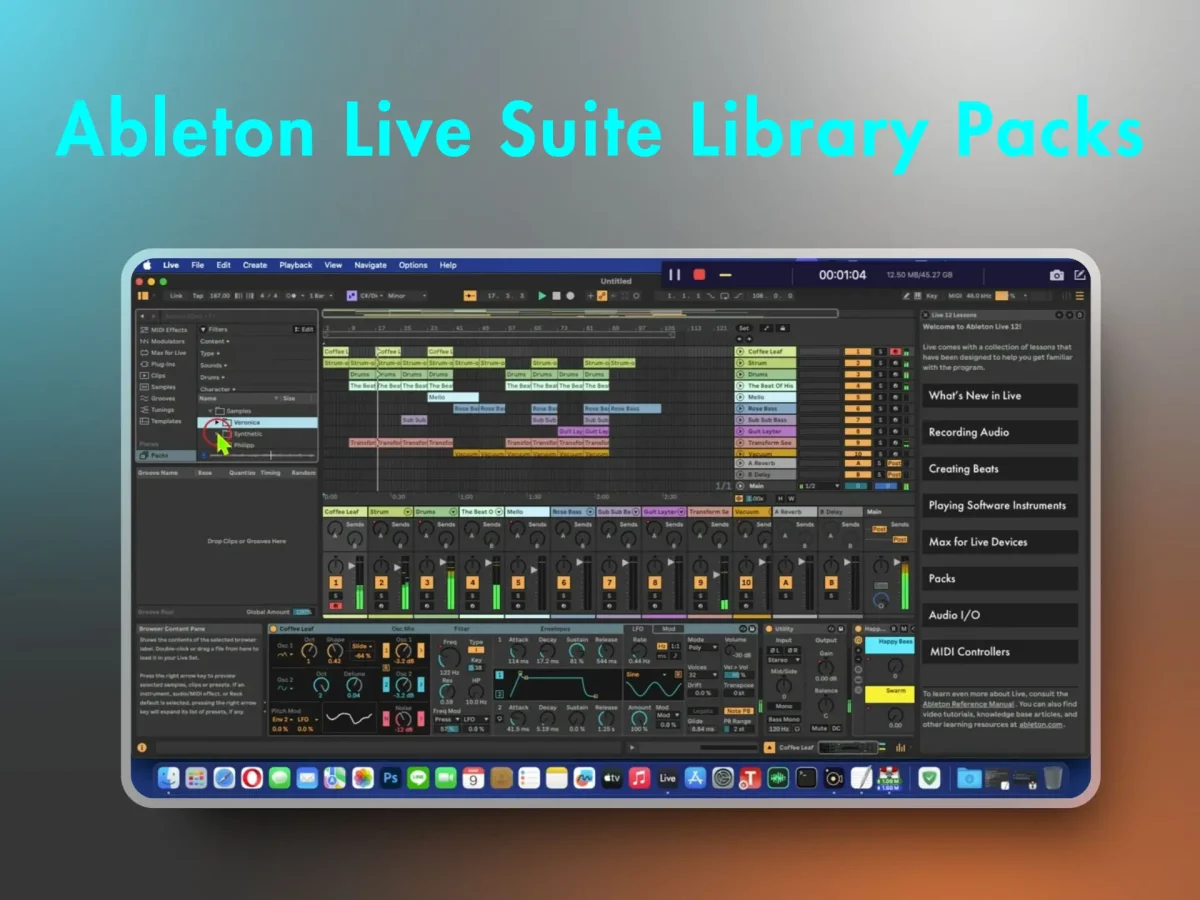Toggle mixer Track Activator A for A Reverb
This screenshot has width=1200, height=900.
(785, 583)
